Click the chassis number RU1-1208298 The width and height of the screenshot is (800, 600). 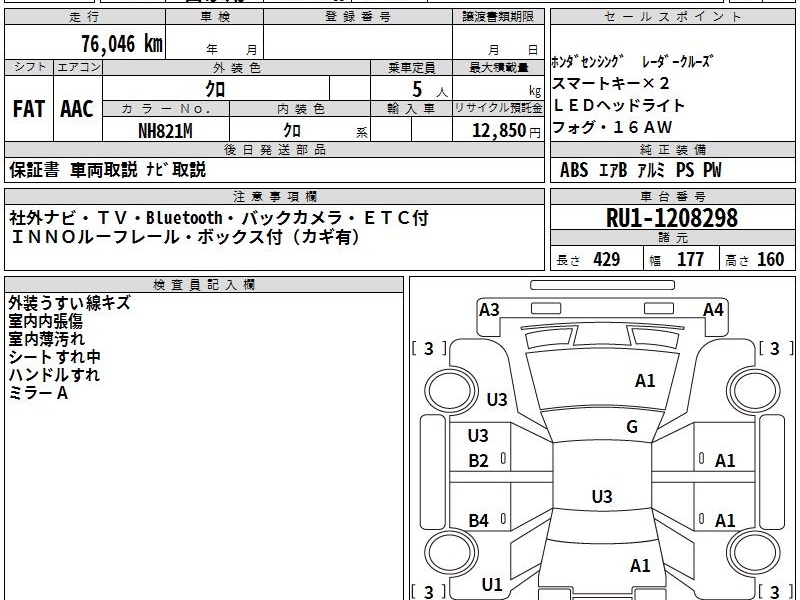[x=672, y=218]
